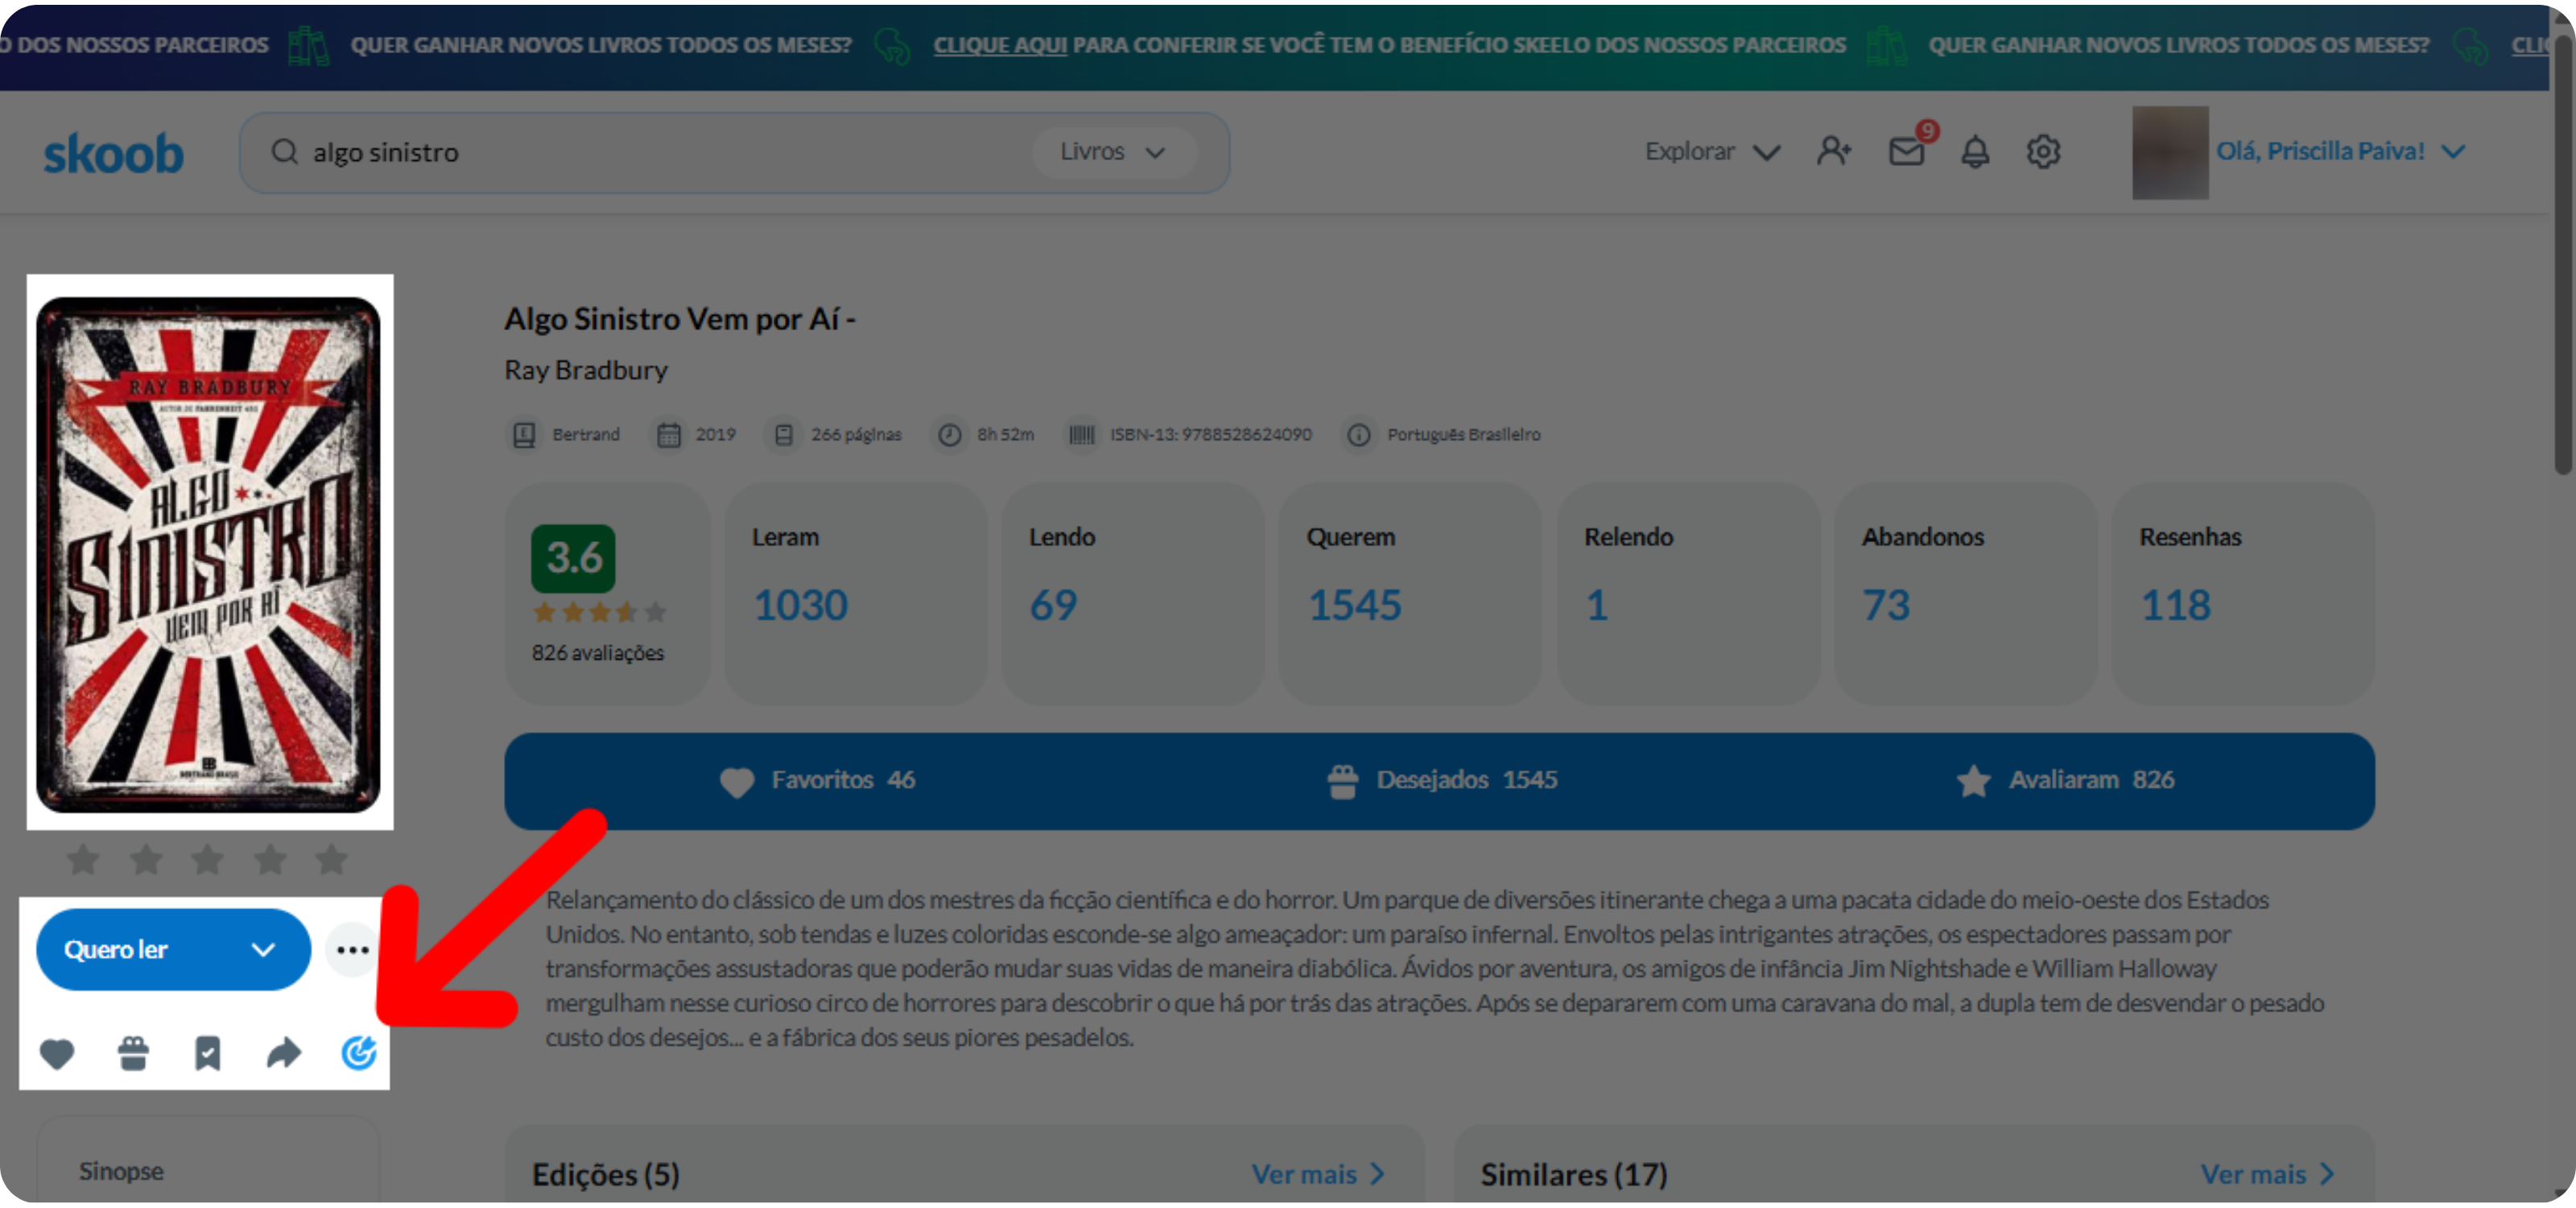The height and width of the screenshot is (1208, 2576).
Task: Click the user profile avatar
Action: 2170,152
